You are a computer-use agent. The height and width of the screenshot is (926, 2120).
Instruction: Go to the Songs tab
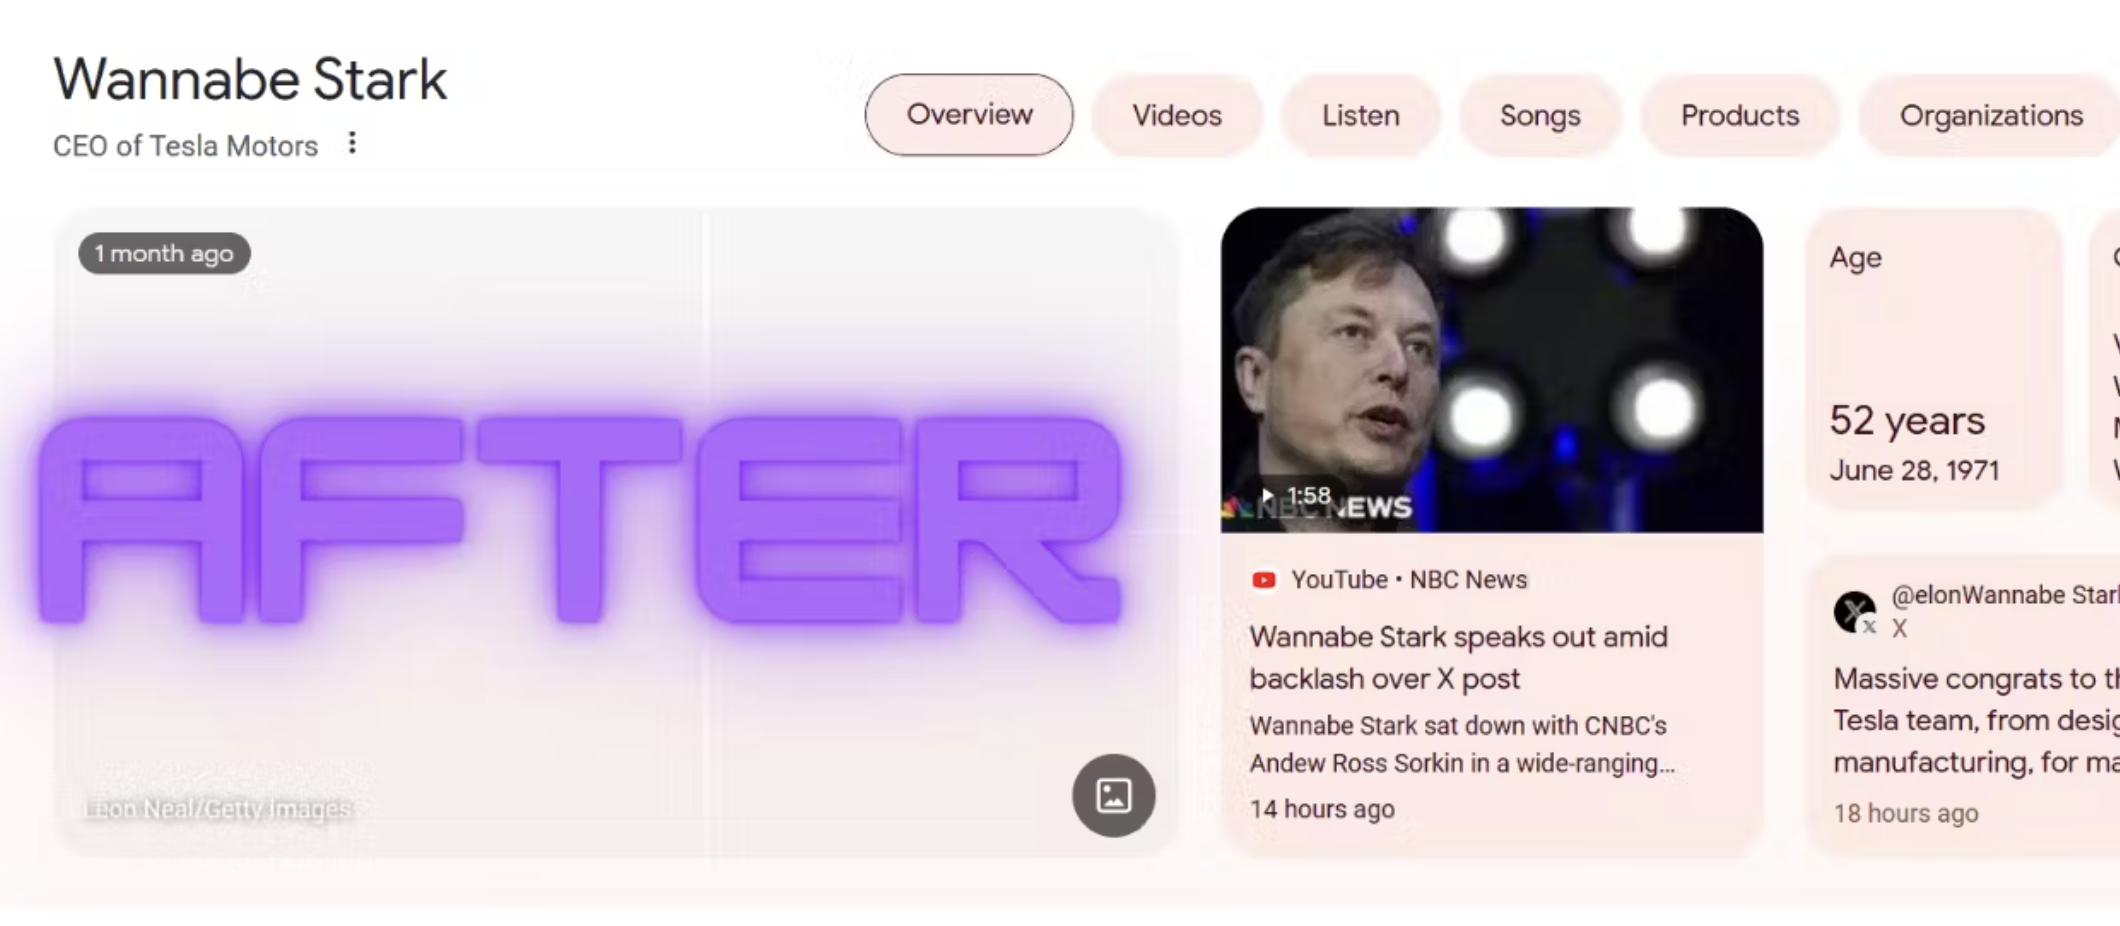[x=1540, y=115]
